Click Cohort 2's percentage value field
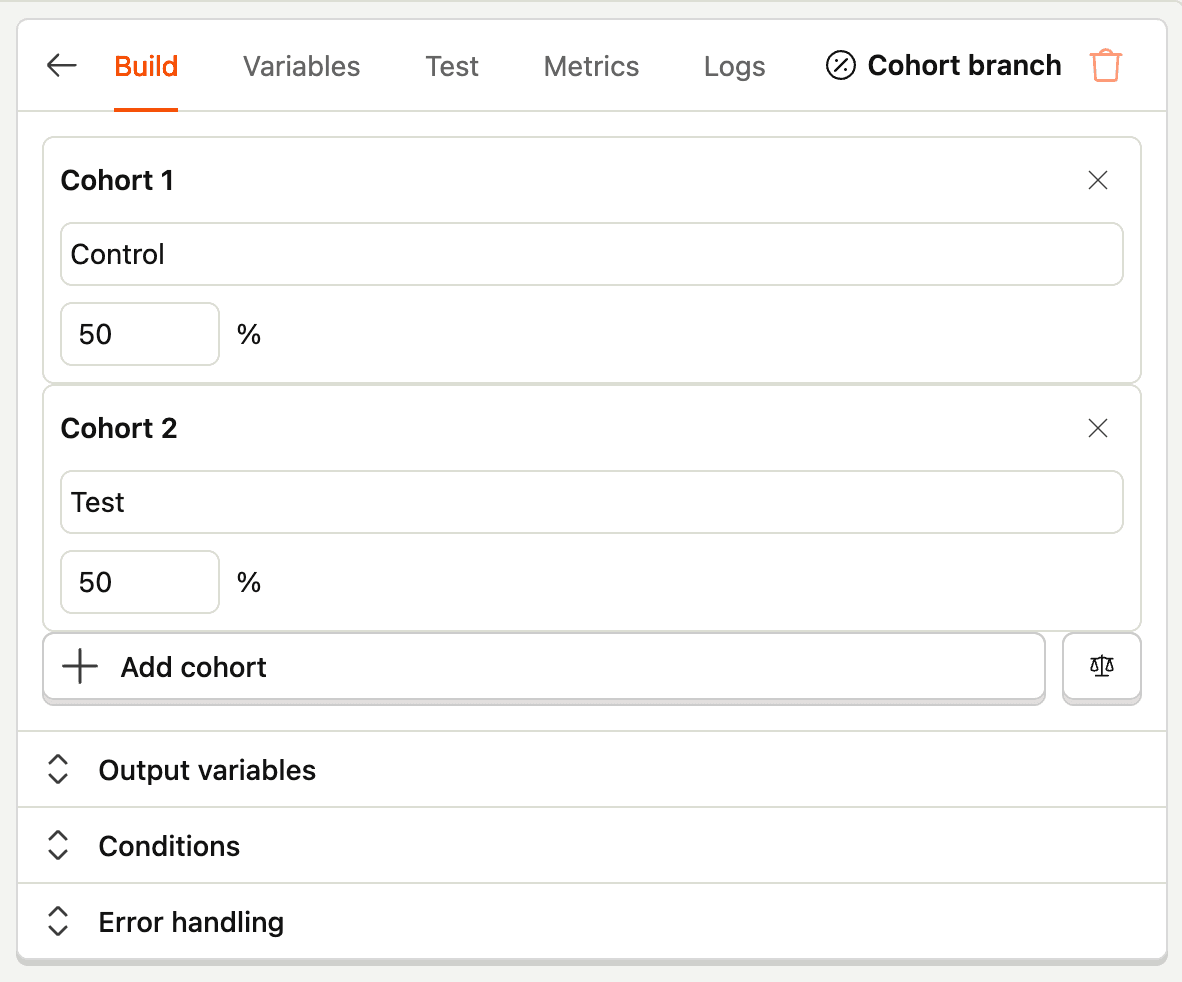Viewport: 1182px width, 982px height. click(139, 582)
